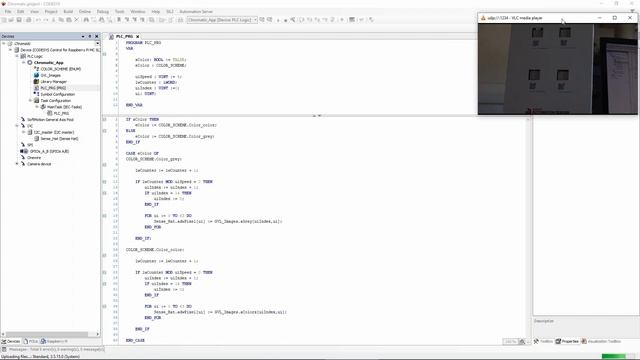Image resolution: width=640 pixels, height=360 pixels.
Task: Click the Delete X toolbar icon
Action: click(76, 20)
